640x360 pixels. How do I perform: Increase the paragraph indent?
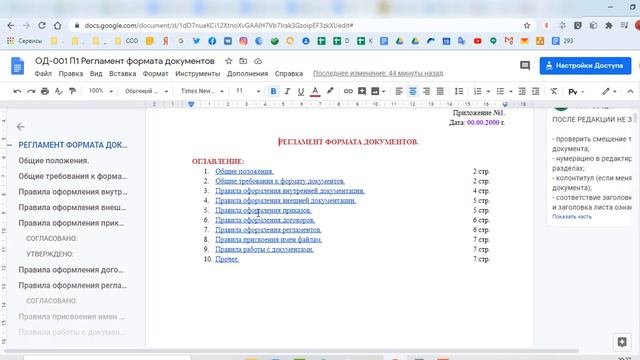point(536,91)
